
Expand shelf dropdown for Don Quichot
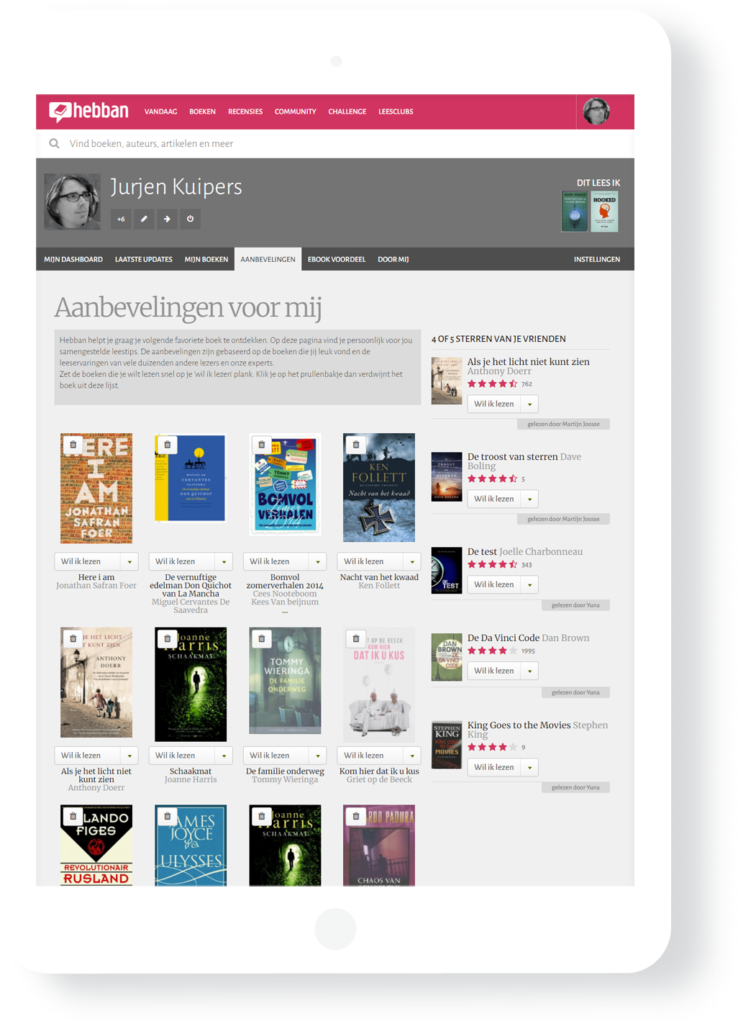[223, 561]
